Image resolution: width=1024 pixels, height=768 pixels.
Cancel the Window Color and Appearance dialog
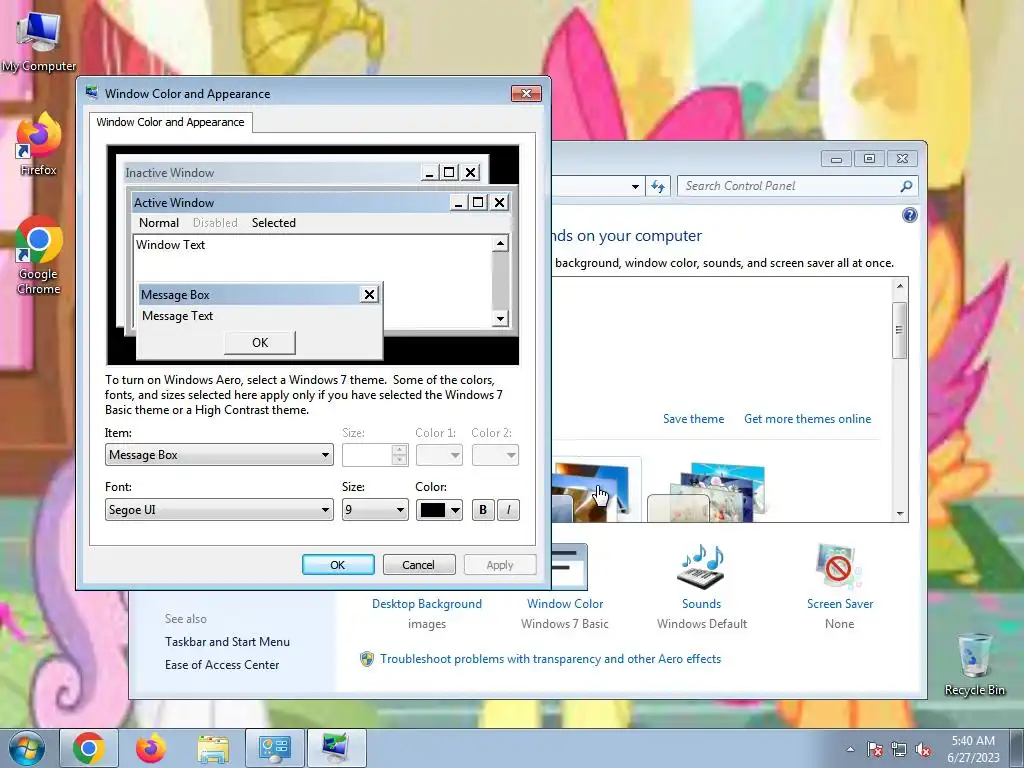pyautogui.click(x=419, y=565)
